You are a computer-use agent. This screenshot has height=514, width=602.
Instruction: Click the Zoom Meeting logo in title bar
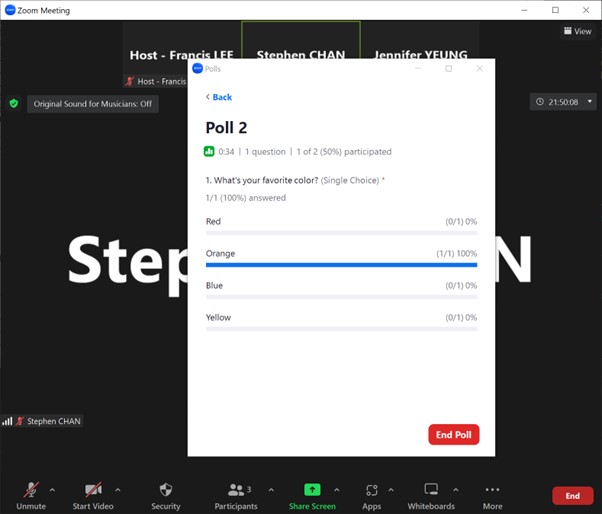pos(10,10)
